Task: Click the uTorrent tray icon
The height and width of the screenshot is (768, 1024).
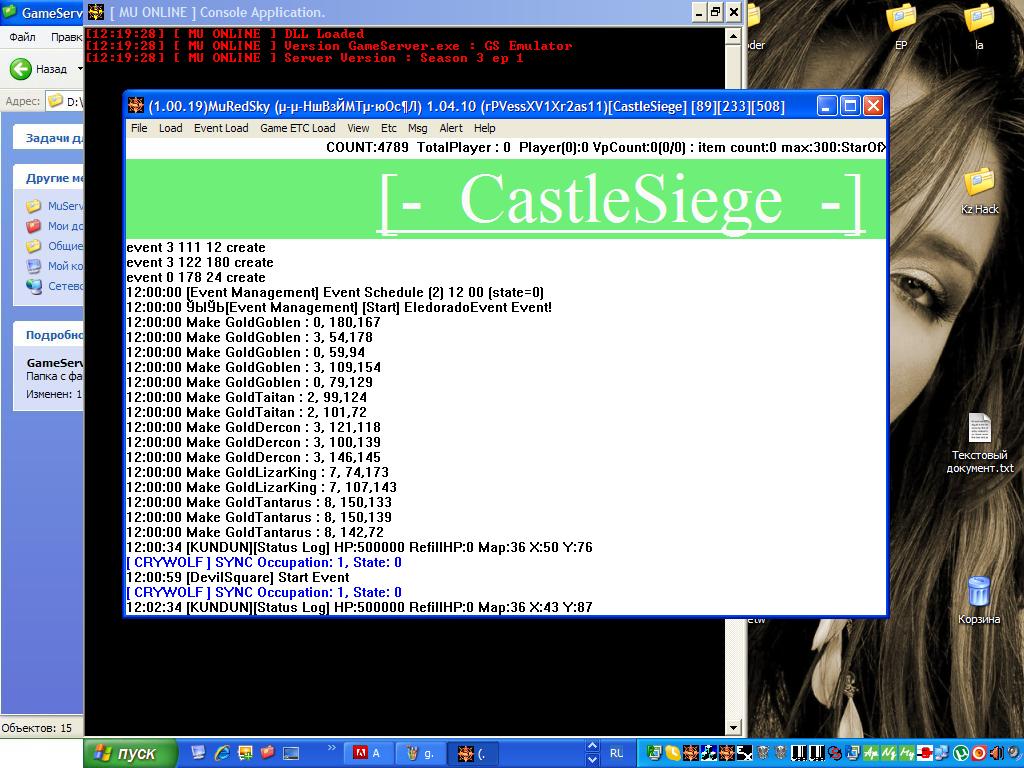Action: click(x=960, y=753)
